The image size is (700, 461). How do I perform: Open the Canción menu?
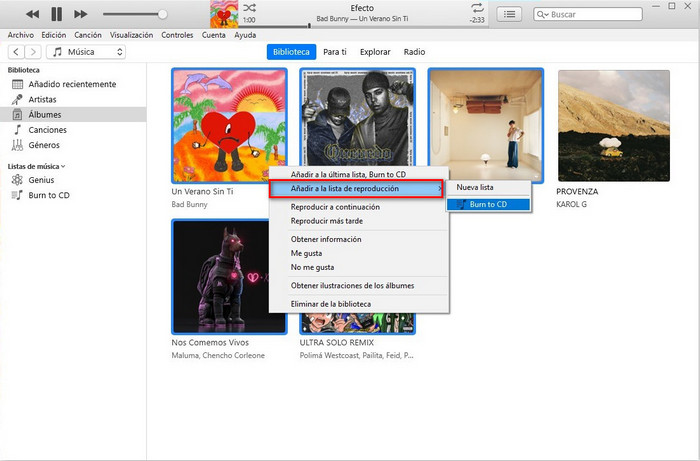[x=88, y=35]
